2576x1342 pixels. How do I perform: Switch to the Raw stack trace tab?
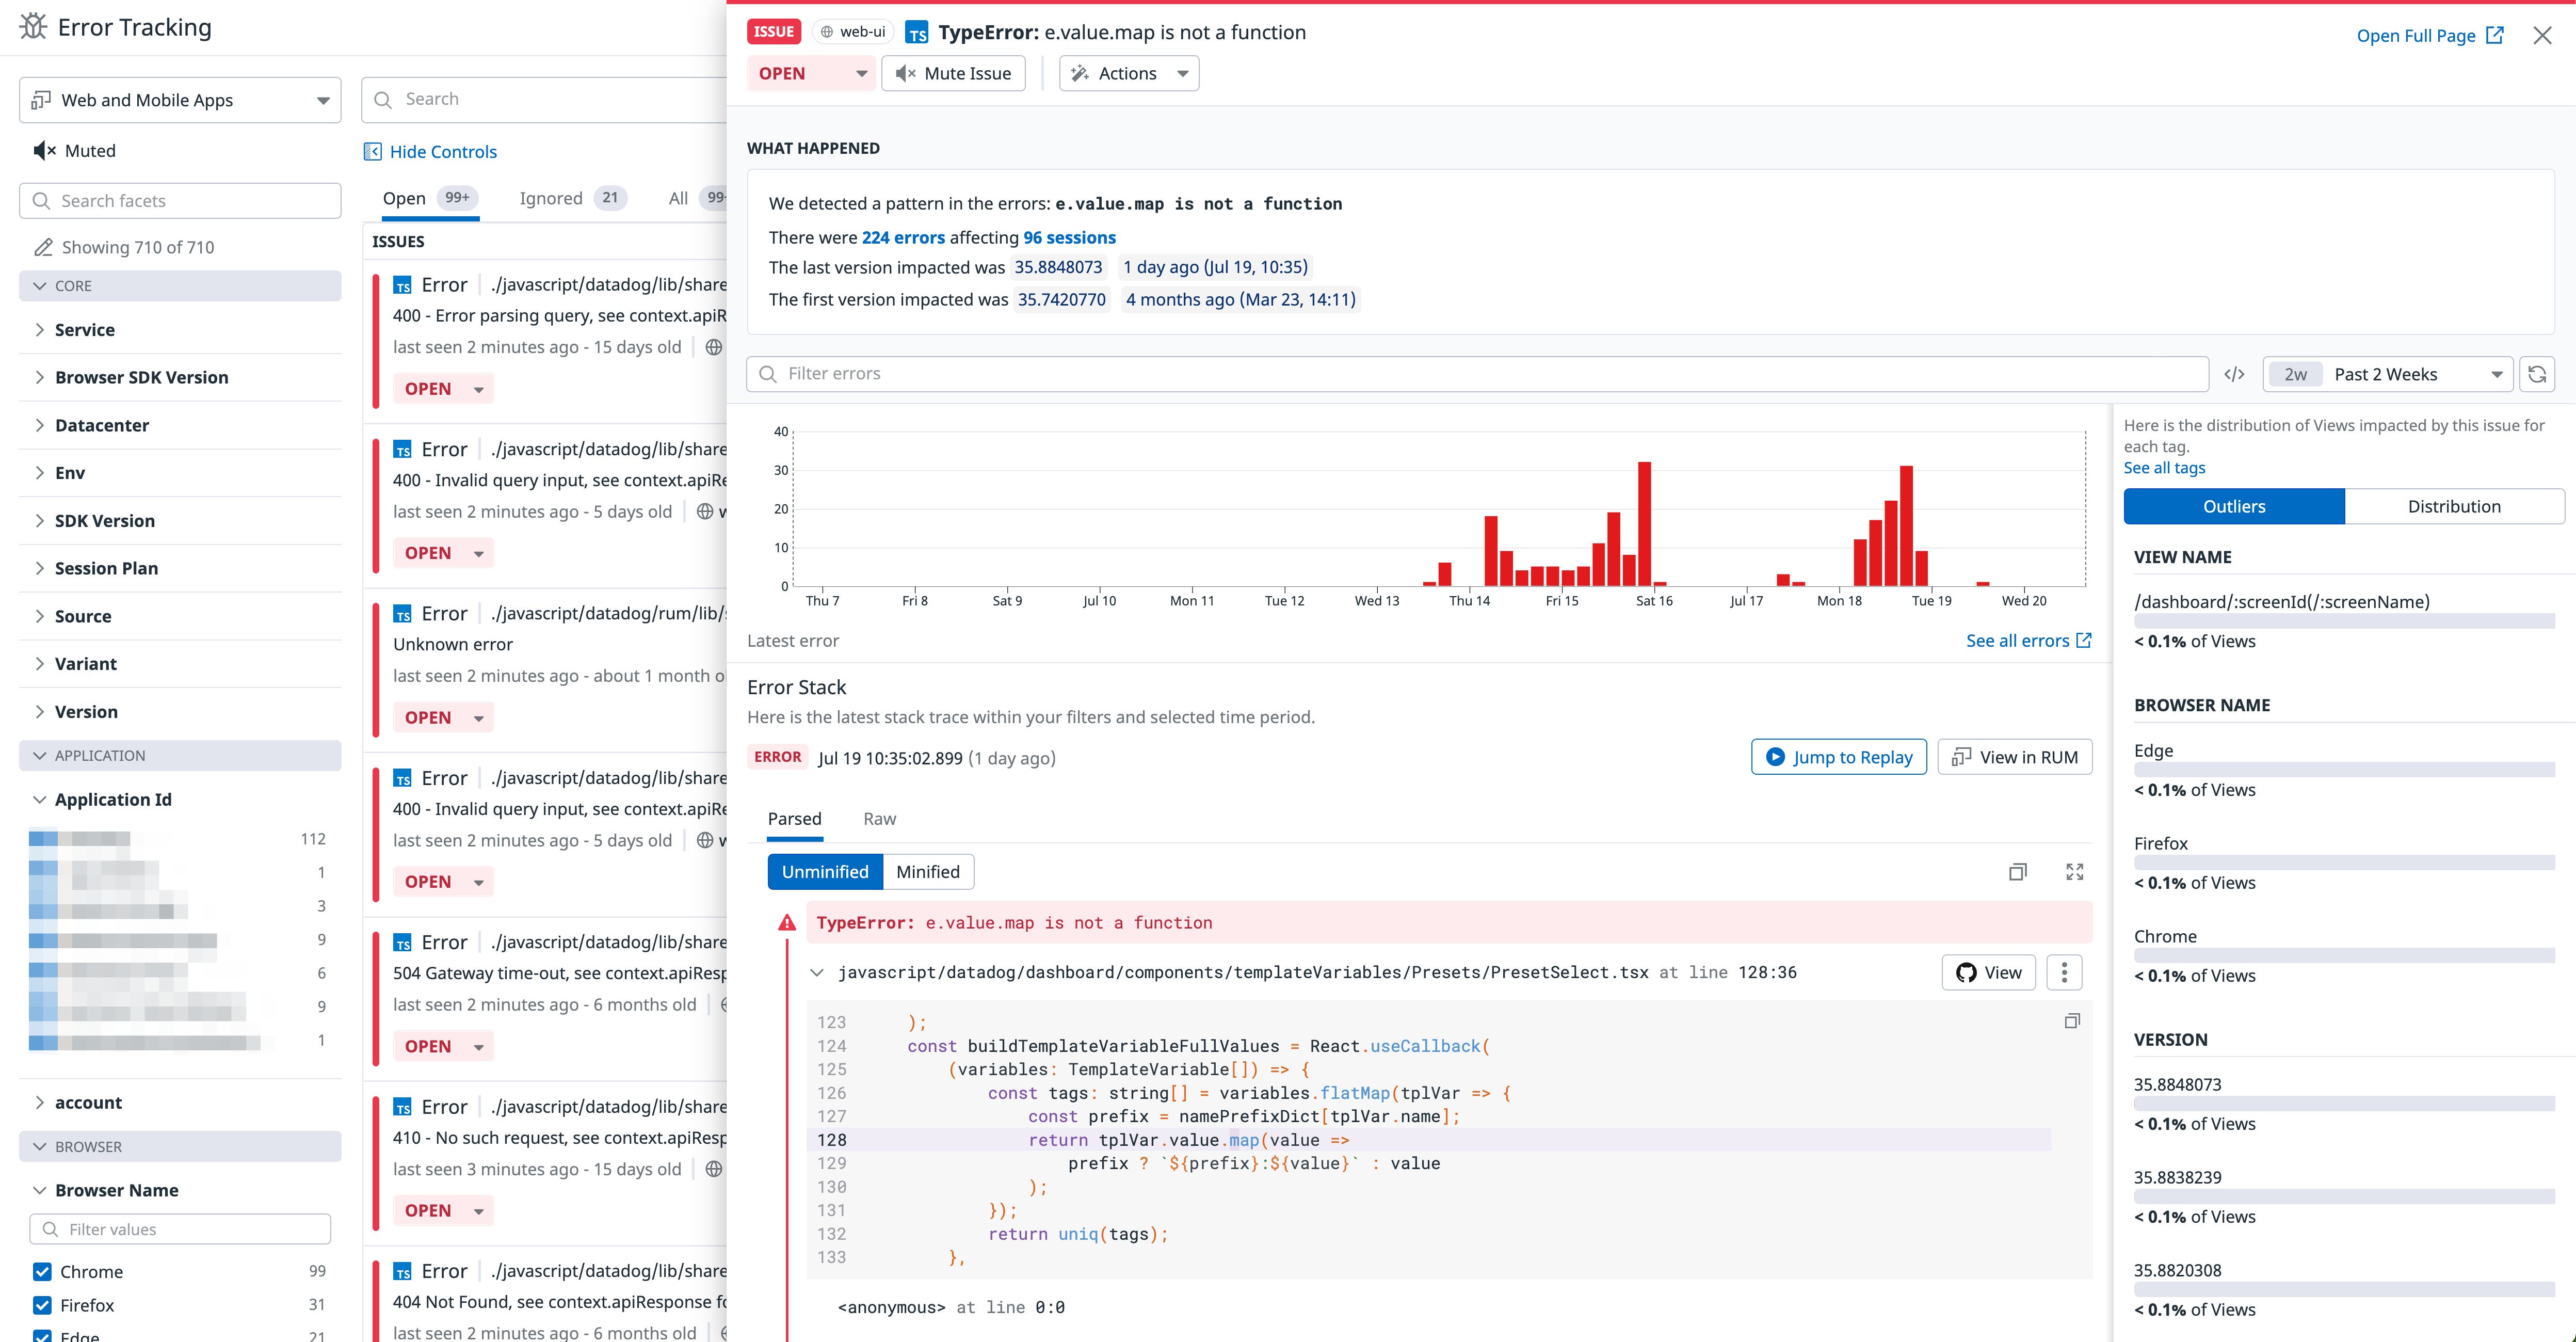(x=879, y=818)
